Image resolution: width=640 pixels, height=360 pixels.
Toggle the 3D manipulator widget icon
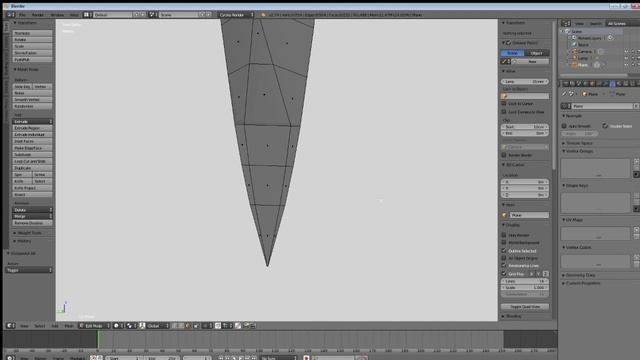[142, 326]
